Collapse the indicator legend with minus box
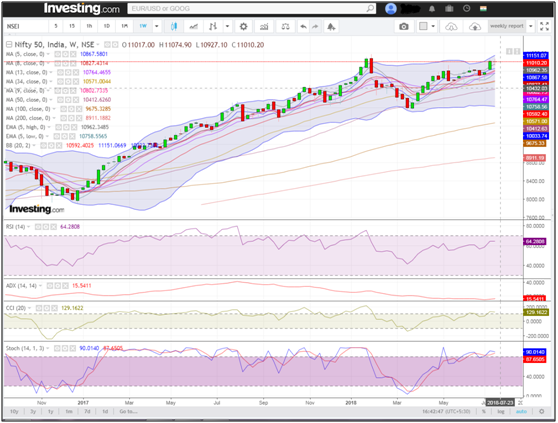 (x=9, y=44)
